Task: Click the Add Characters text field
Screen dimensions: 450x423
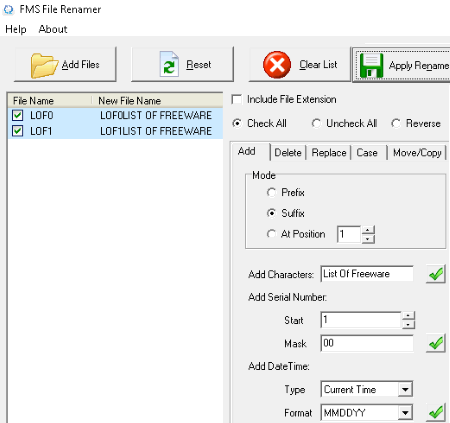Action: pos(367,274)
